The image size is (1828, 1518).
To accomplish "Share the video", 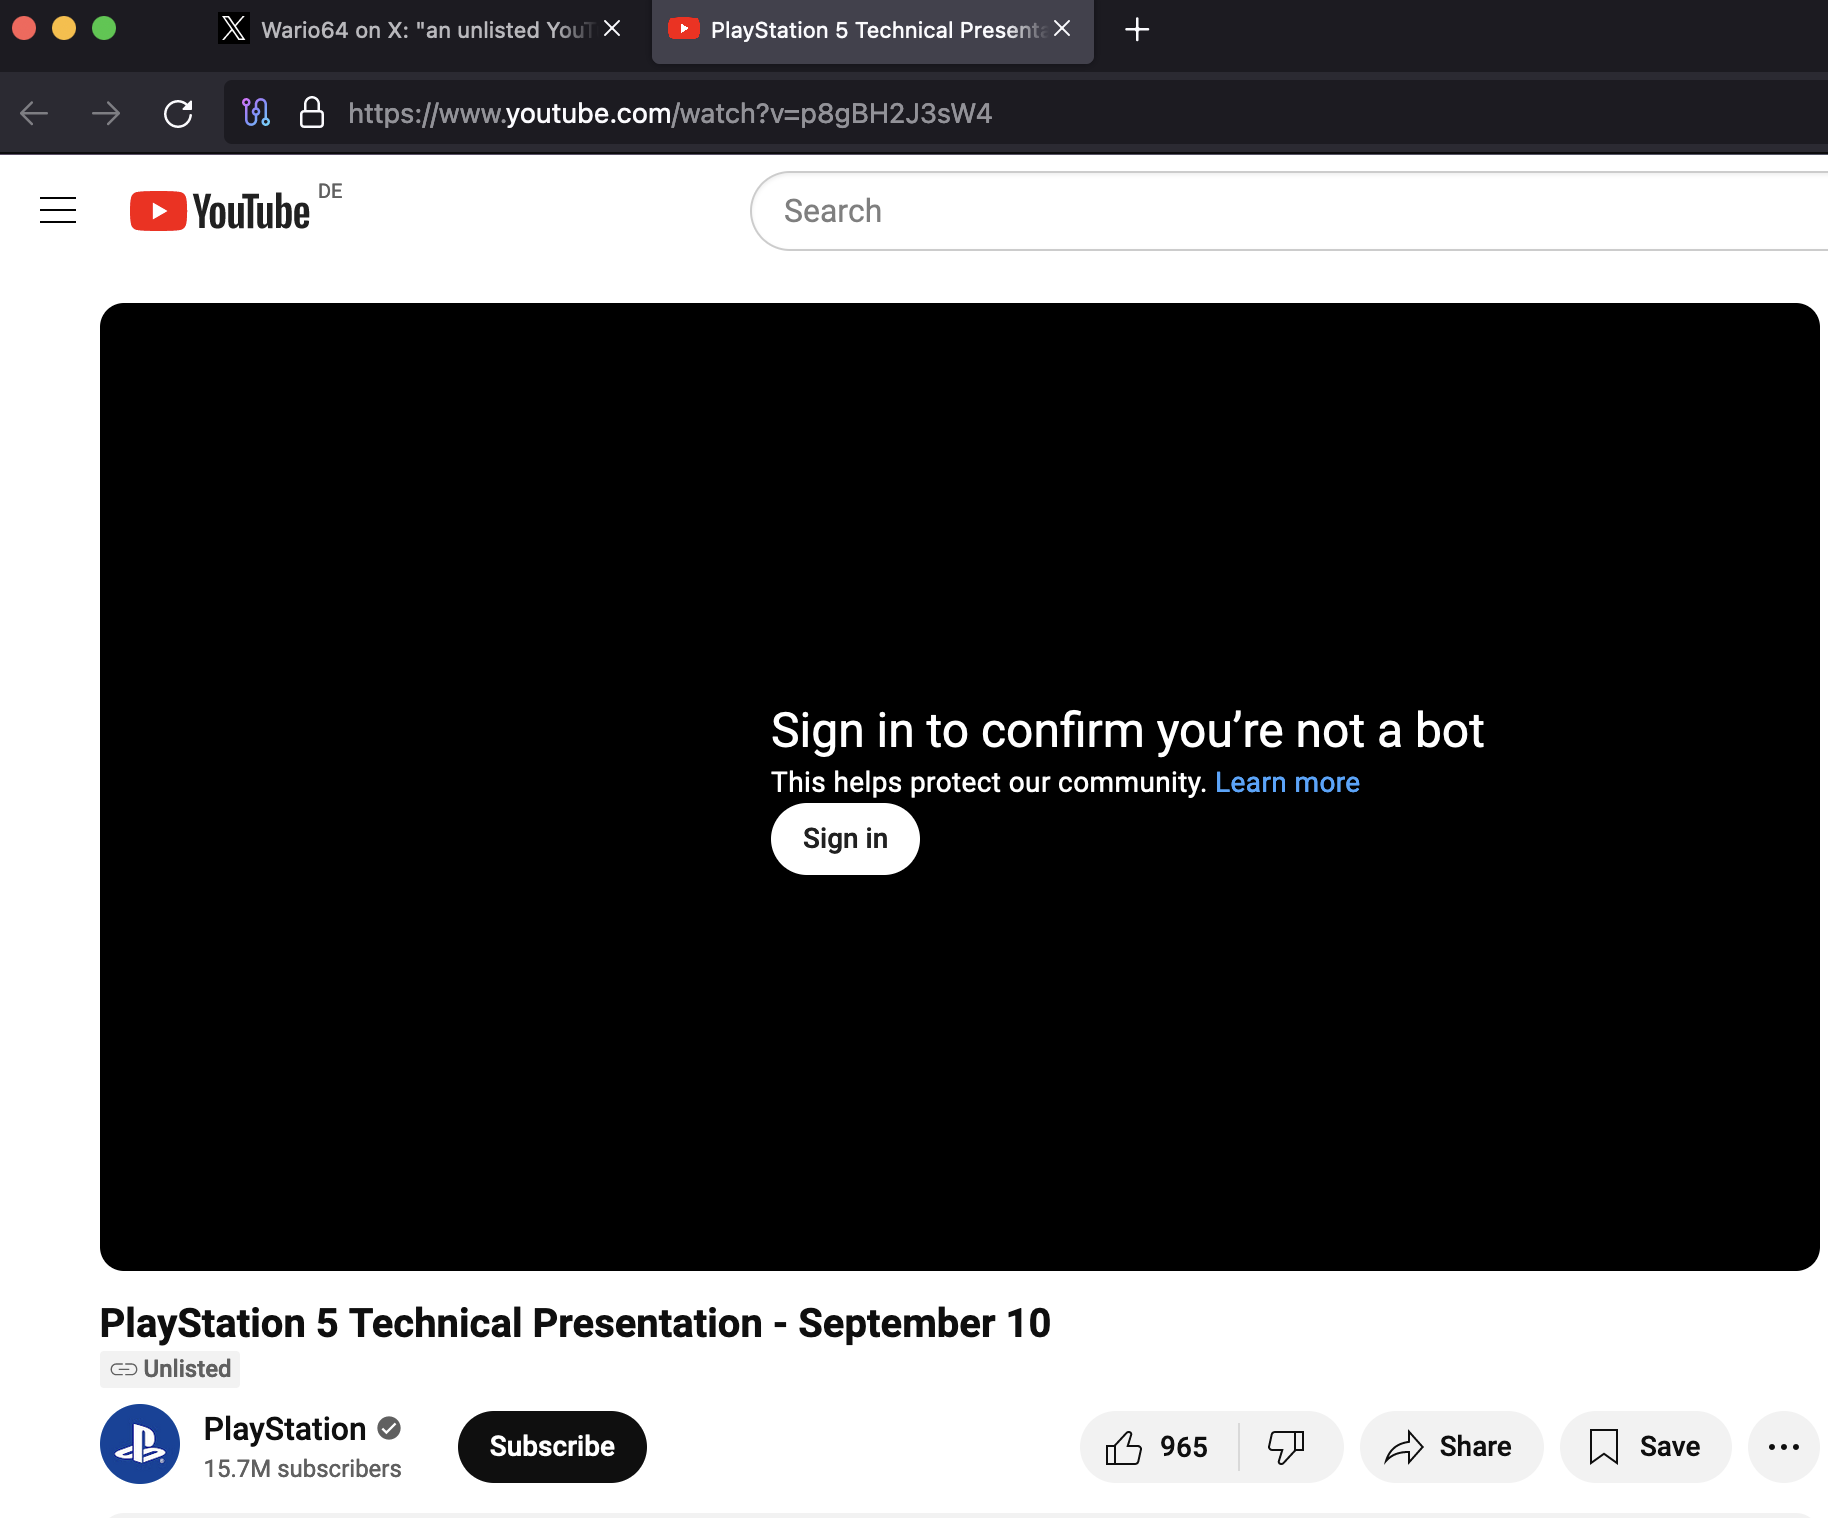I will click(x=1451, y=1447).
